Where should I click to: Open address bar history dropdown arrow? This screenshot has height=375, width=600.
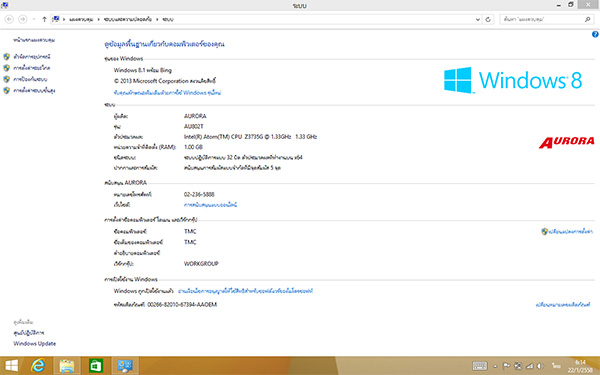click(478, 19)
